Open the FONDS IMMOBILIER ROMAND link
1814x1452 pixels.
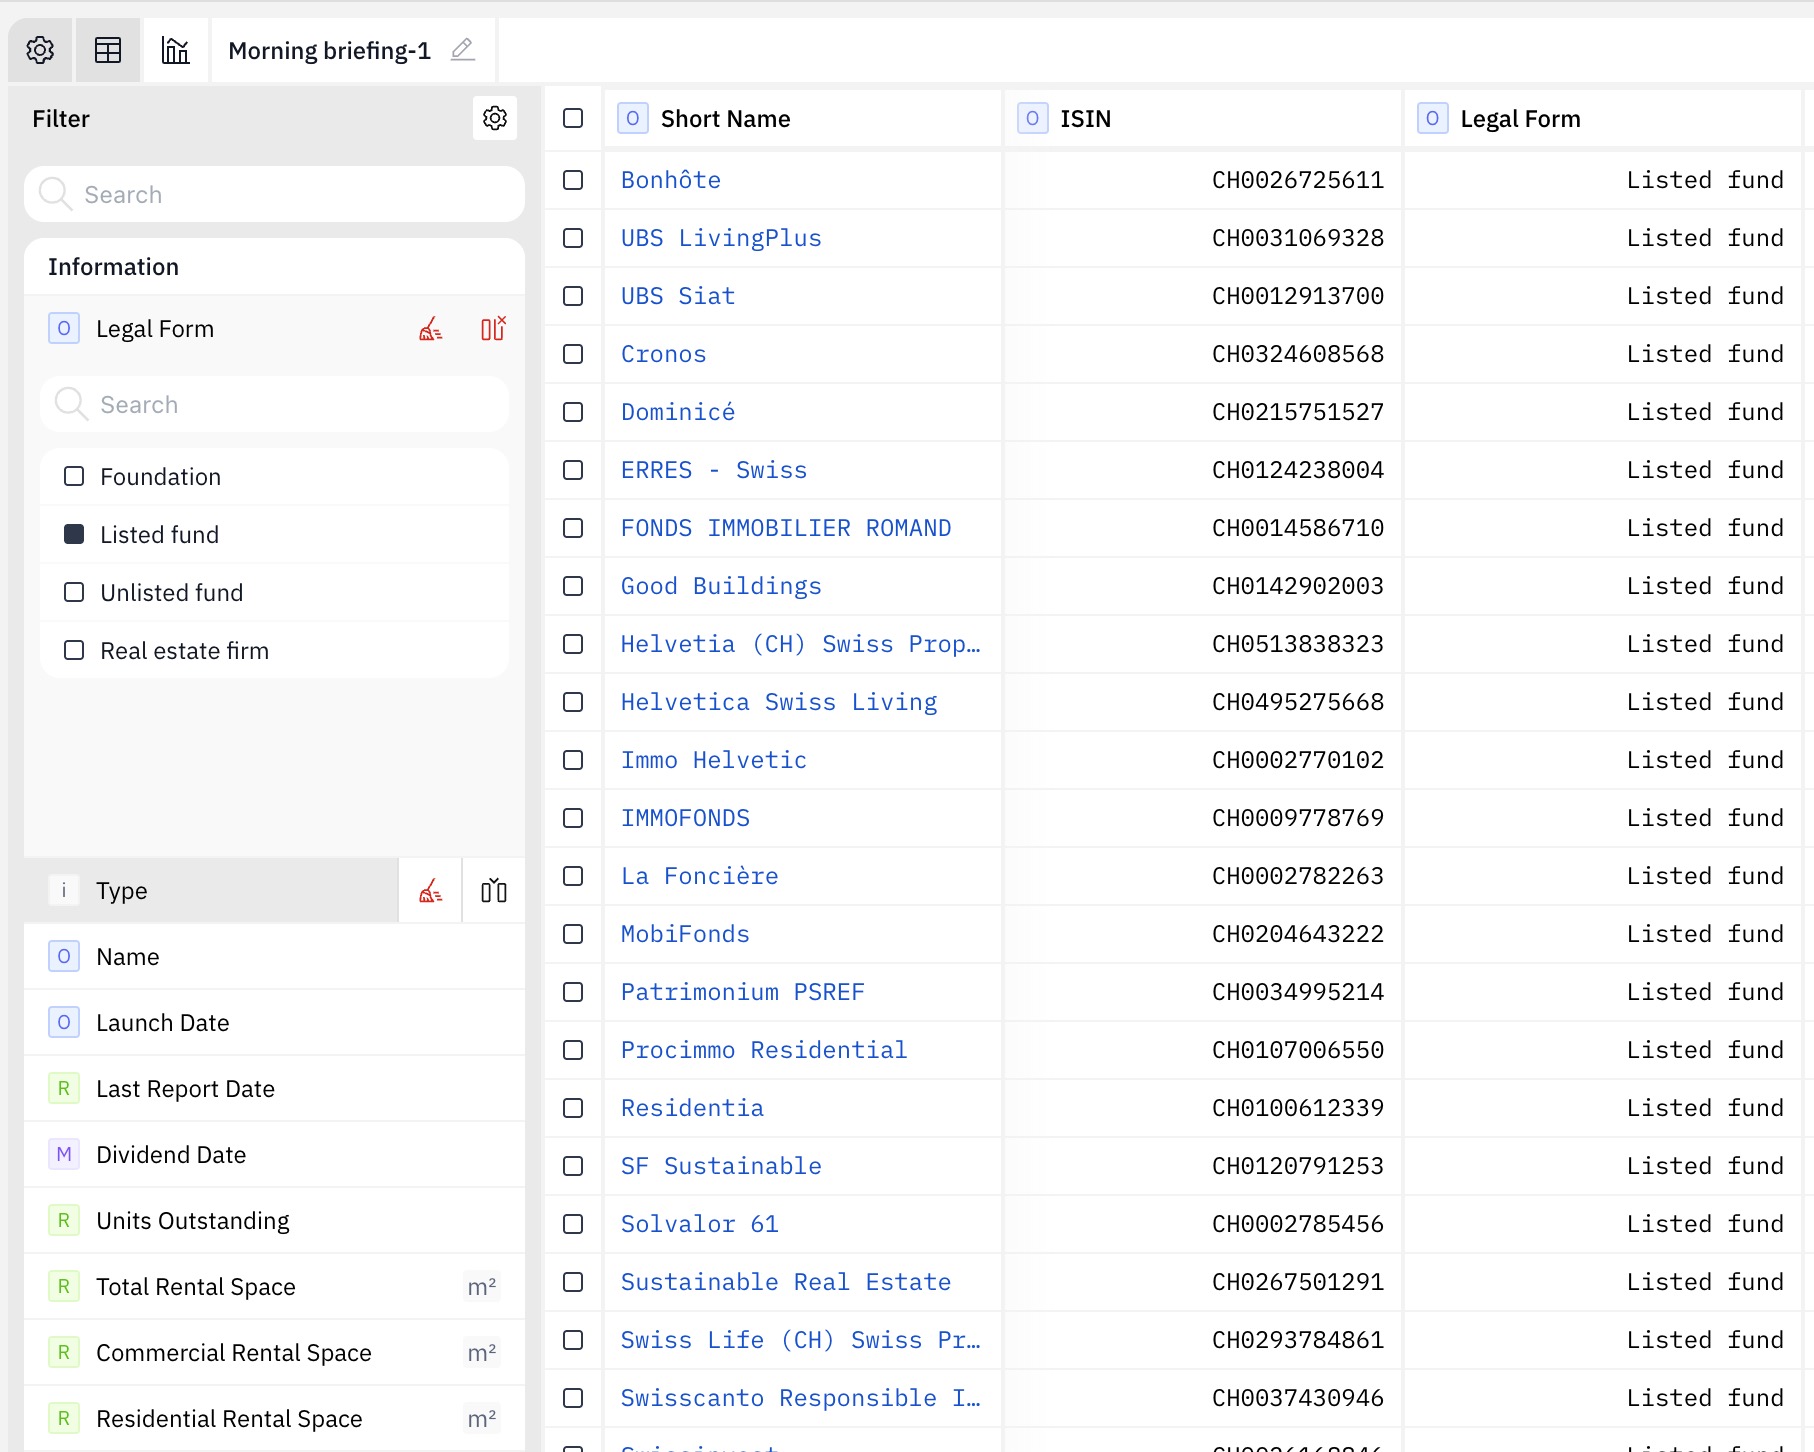(x=786, y=528)
